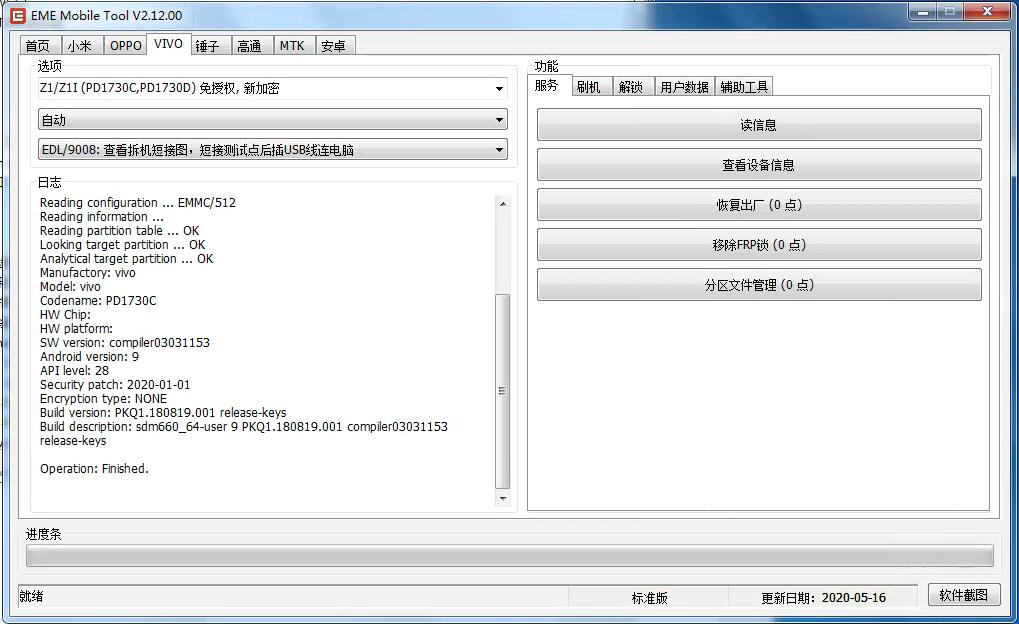Click the 恢复出厂 (0 点) button
This screenshot has height=624, width=1019.
pos(759,205)
